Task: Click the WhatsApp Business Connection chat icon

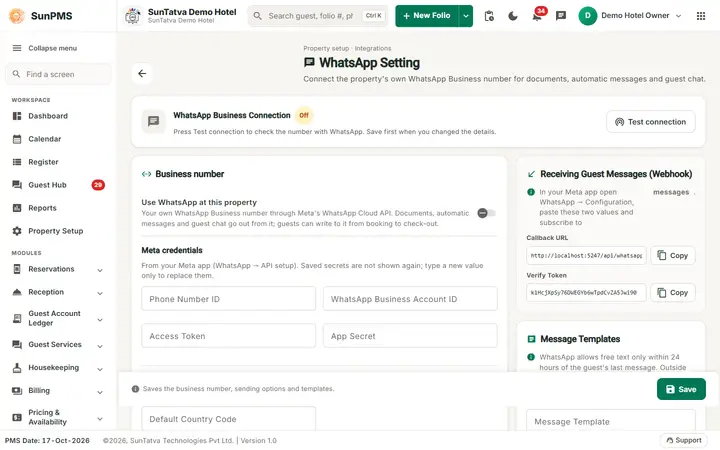Action: 153,121
